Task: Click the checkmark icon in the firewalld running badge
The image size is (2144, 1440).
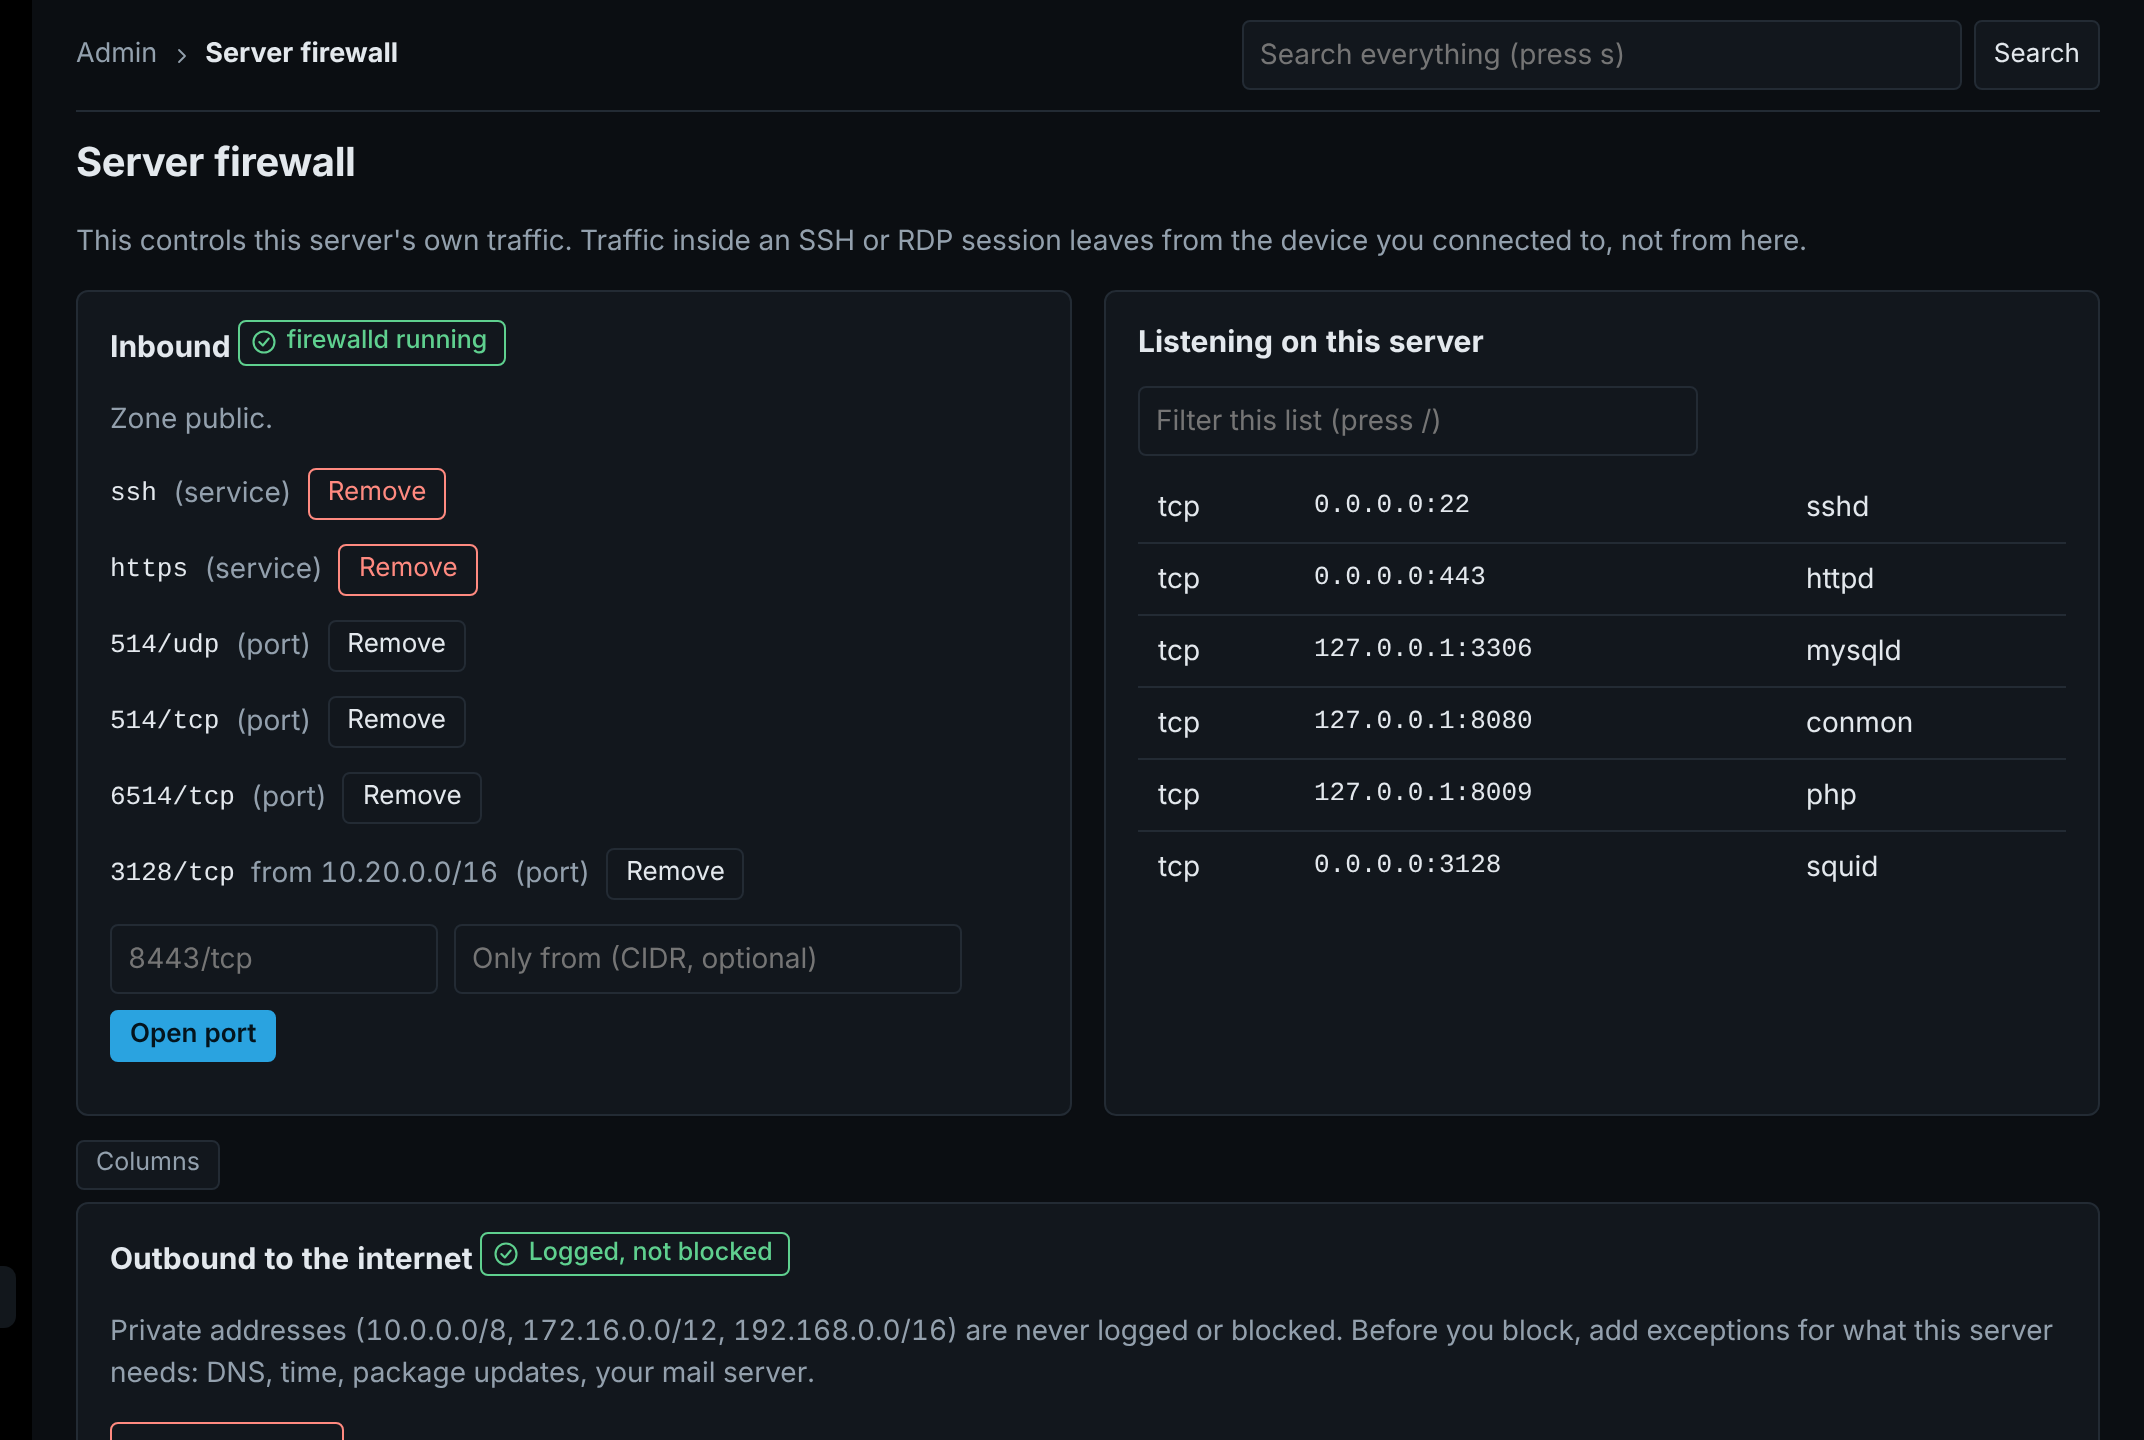Action: 264,342
